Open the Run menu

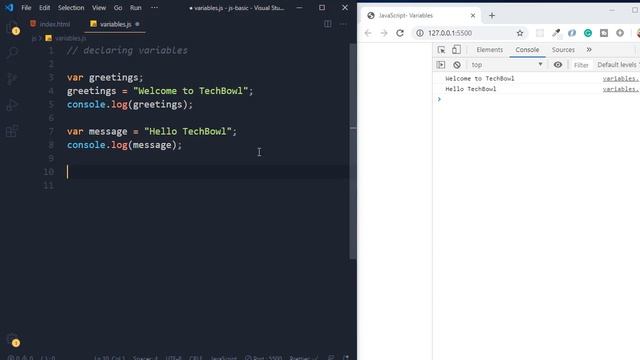coord(136,7)
